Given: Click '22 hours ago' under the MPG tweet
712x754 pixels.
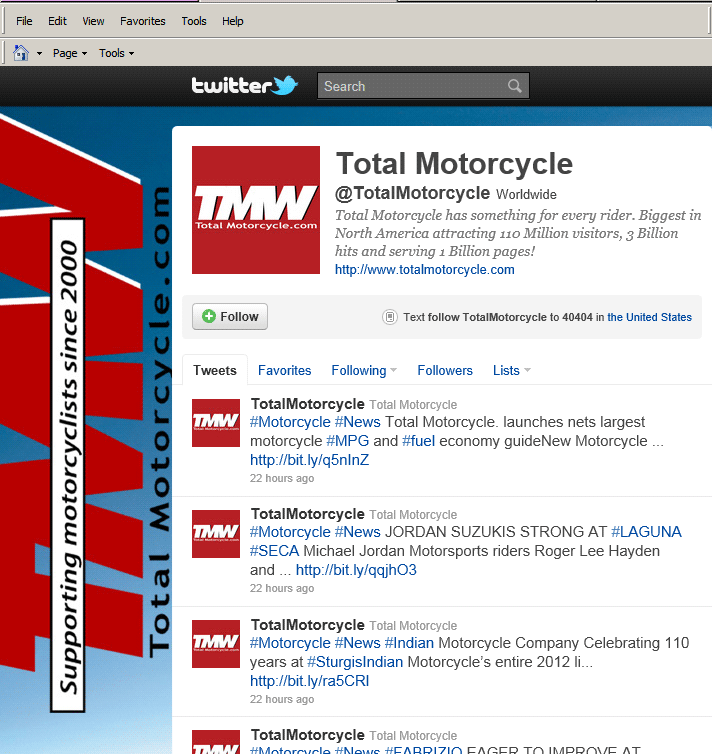Looking at the screenshot, I should click(x=282, y=478).
